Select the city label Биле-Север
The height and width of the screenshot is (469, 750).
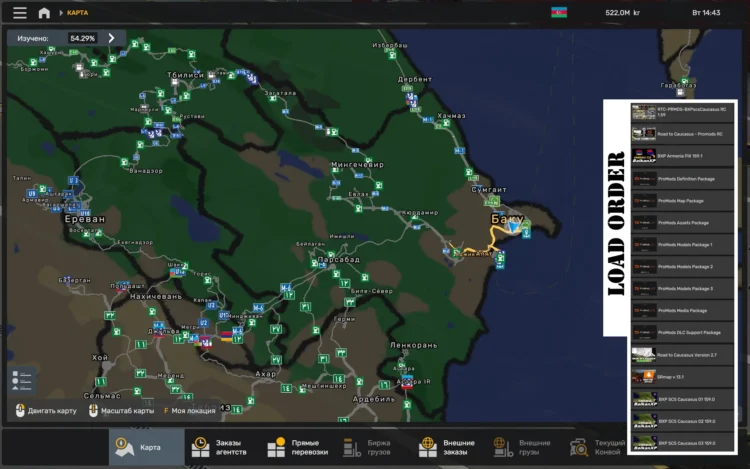tap(372, 291)
